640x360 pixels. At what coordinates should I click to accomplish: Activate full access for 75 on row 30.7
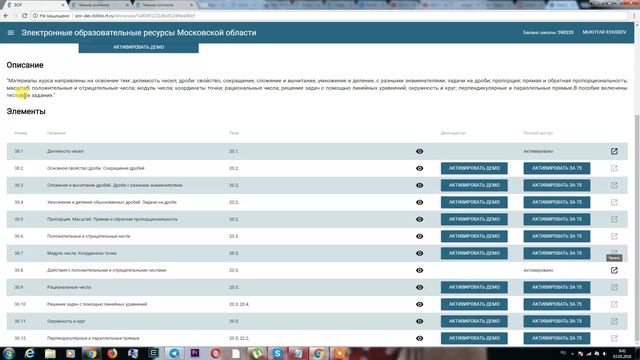tap(557, 253)
